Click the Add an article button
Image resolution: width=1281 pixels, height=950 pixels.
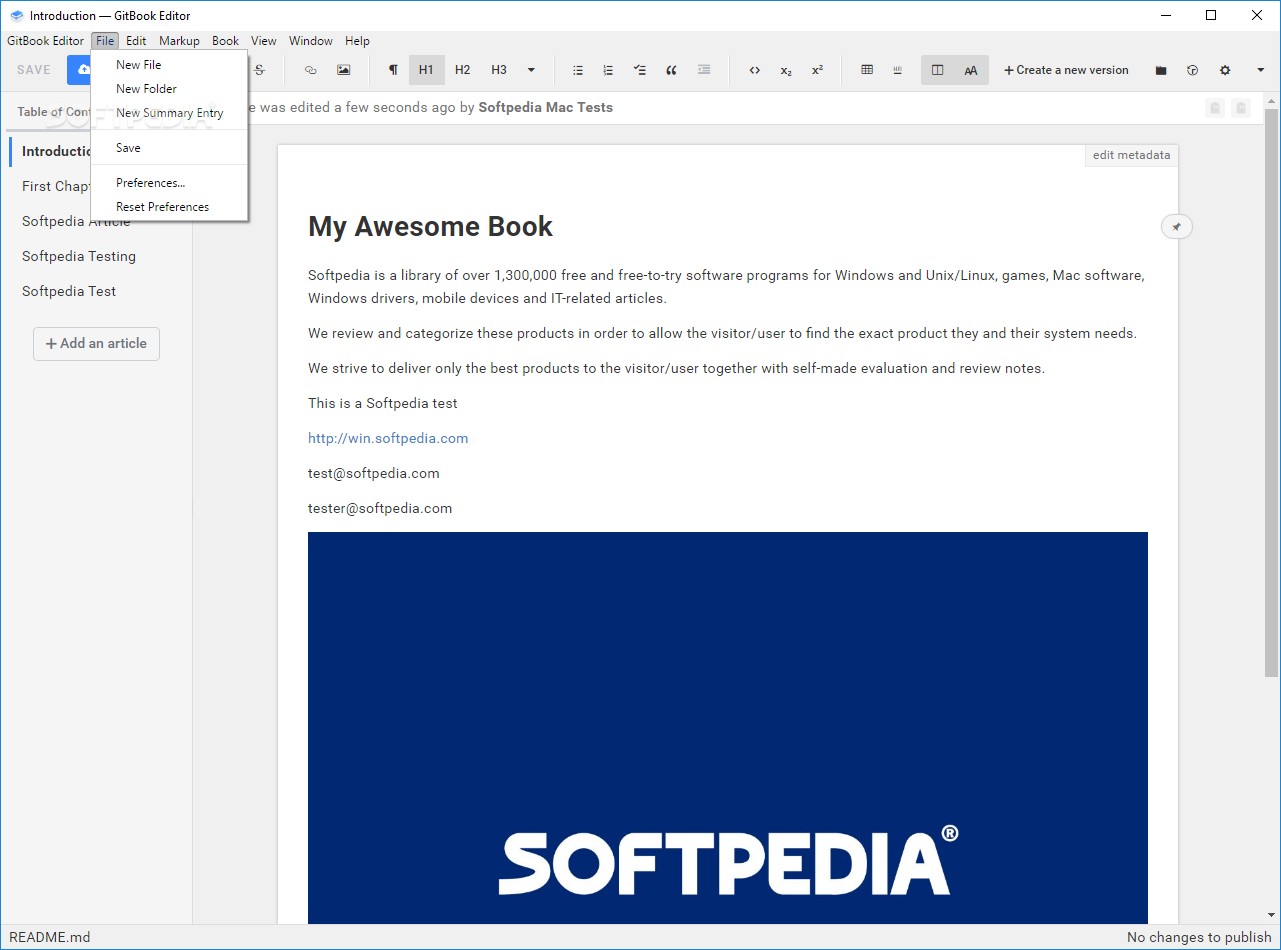pos(96,343)
